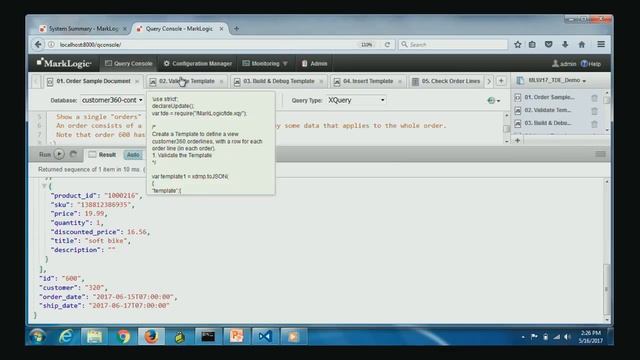Open the Windows Start button
Image resolution: width=640 pixels, height=360 pixels.
click(38, 337)
